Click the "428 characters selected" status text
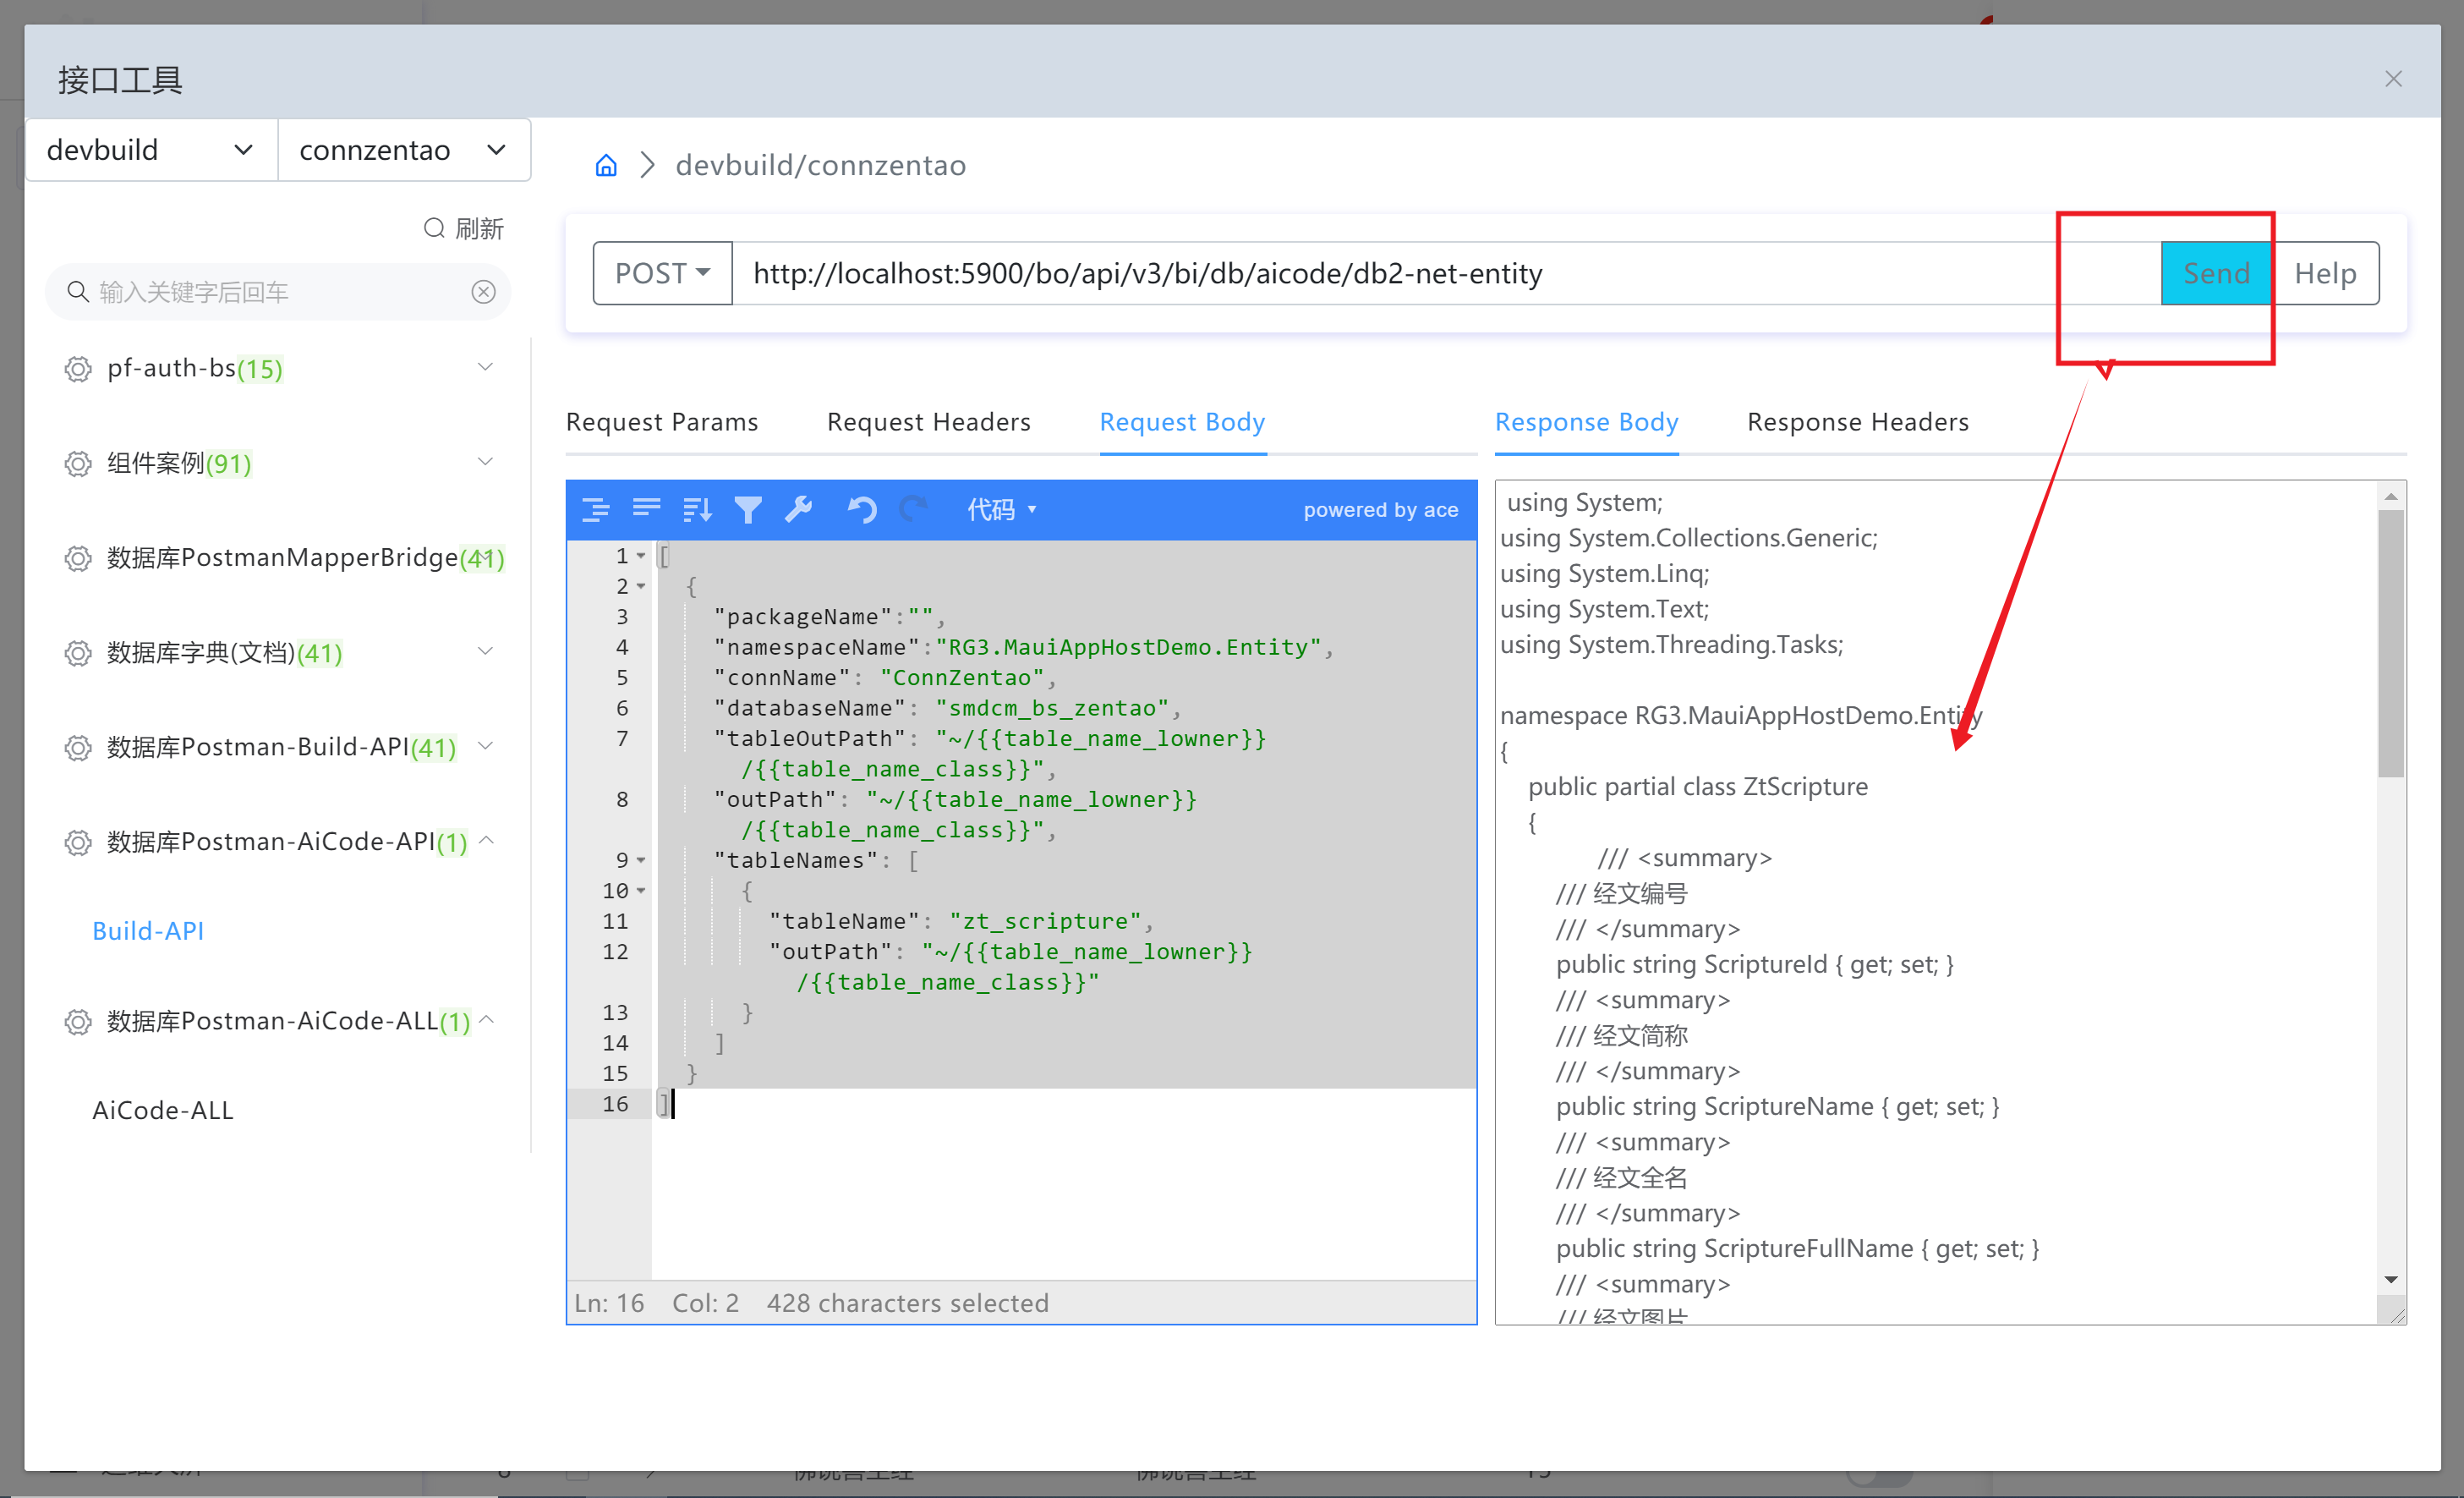2464x1498 pixels. coord(908,1303)
